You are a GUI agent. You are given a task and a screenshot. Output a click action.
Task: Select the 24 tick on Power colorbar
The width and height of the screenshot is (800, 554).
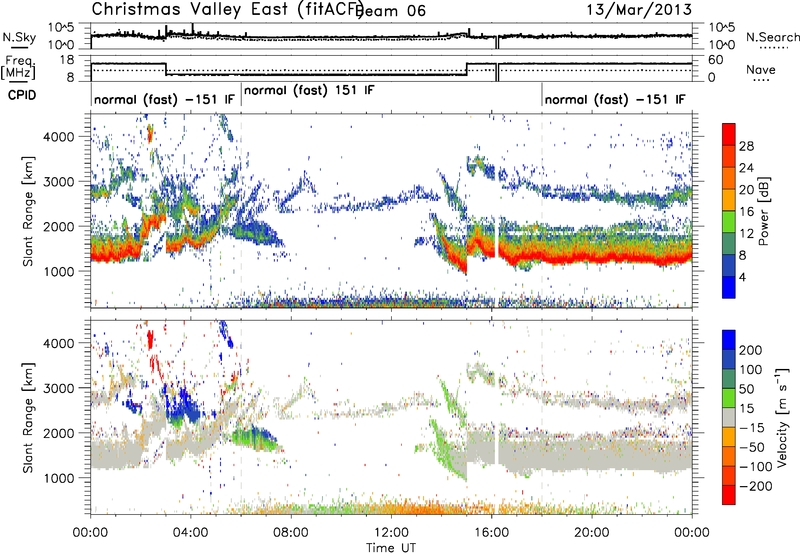(746, 168)
